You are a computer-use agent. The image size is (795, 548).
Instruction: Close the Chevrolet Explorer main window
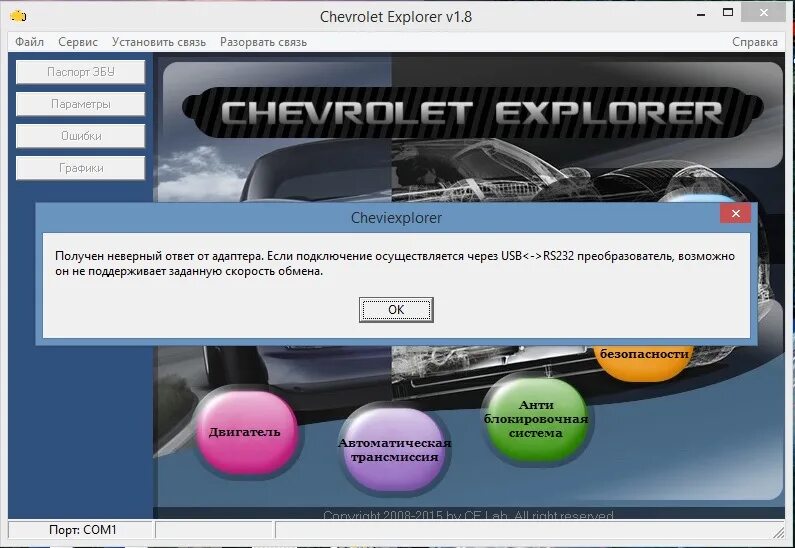tap(764, 13)
